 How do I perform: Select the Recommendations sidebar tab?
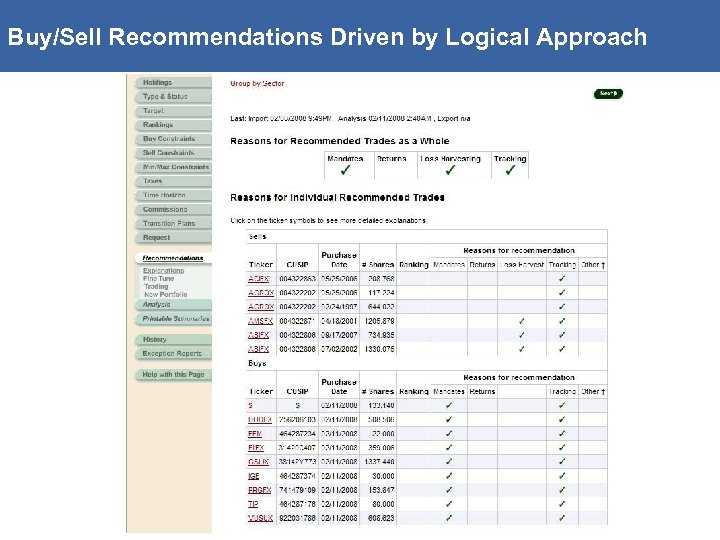point(173,258)
